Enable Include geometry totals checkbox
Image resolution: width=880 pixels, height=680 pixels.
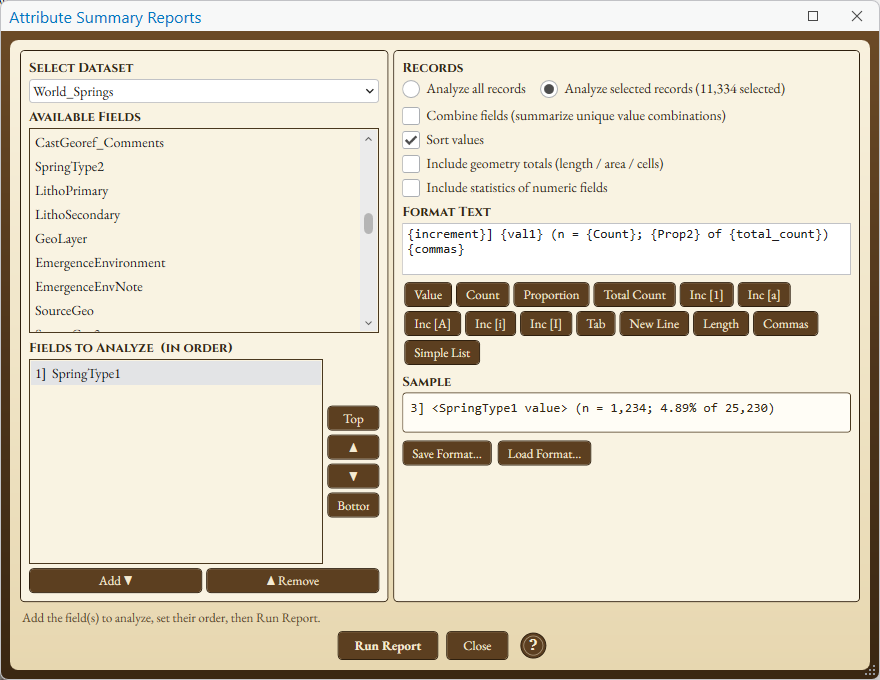(x=411, y=164)
